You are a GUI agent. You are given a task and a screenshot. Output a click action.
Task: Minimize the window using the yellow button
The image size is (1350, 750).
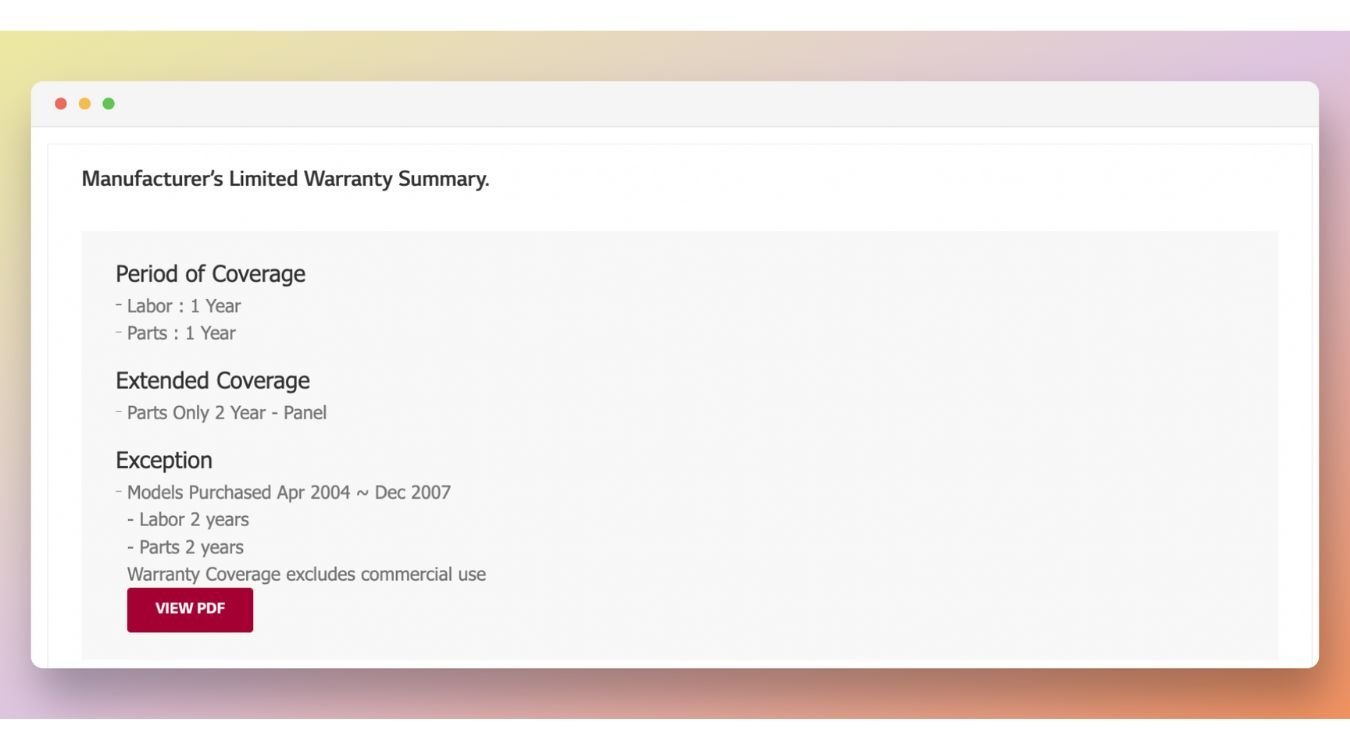(x=85, y=104)
